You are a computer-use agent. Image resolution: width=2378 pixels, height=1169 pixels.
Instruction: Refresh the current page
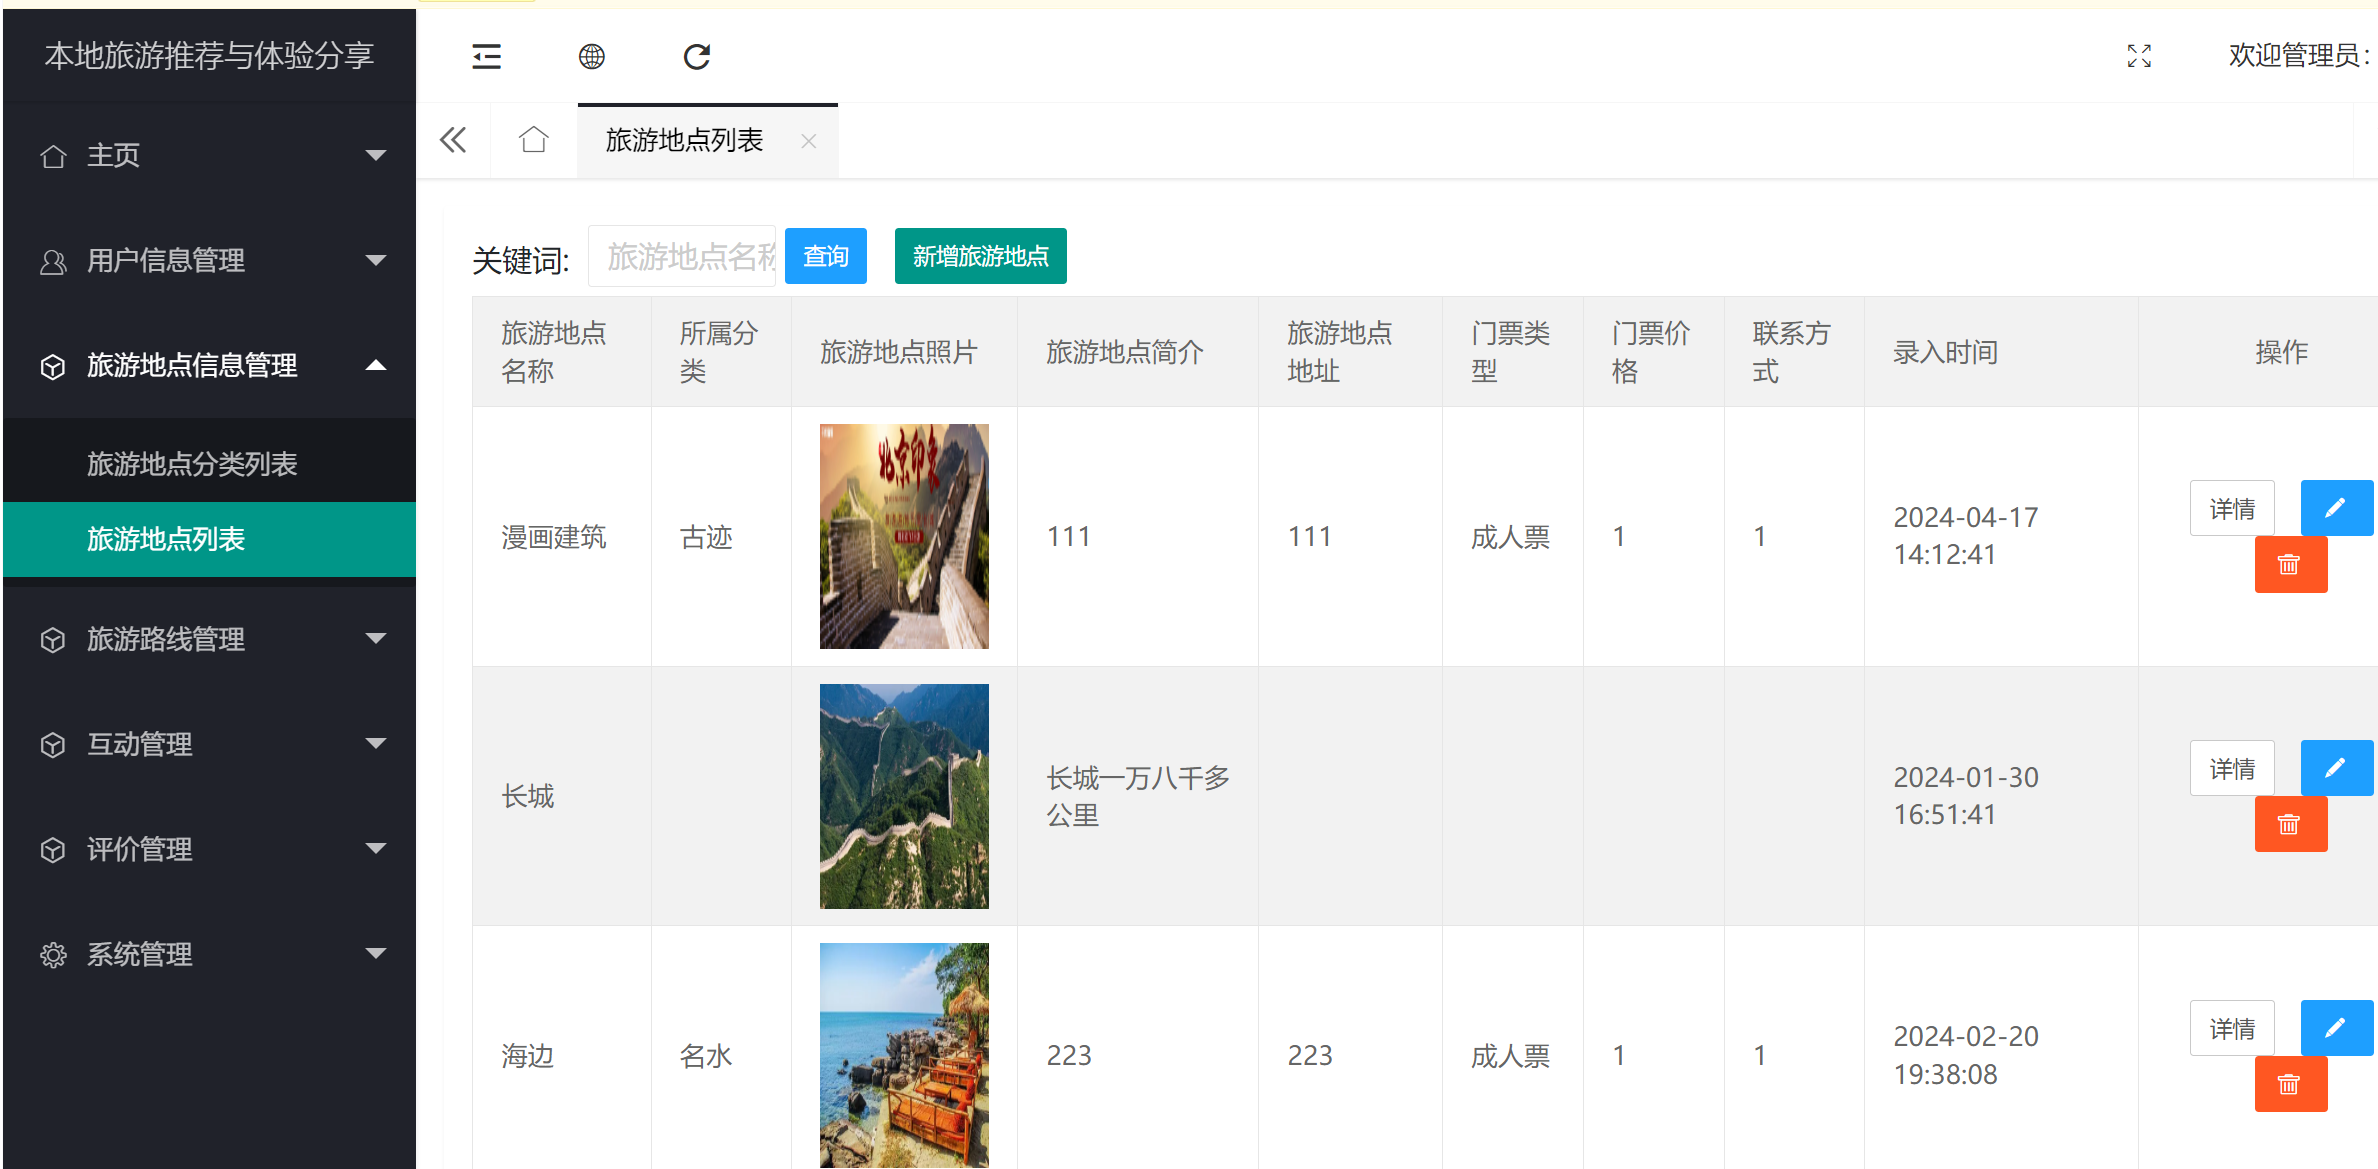[x=696, y=57]
